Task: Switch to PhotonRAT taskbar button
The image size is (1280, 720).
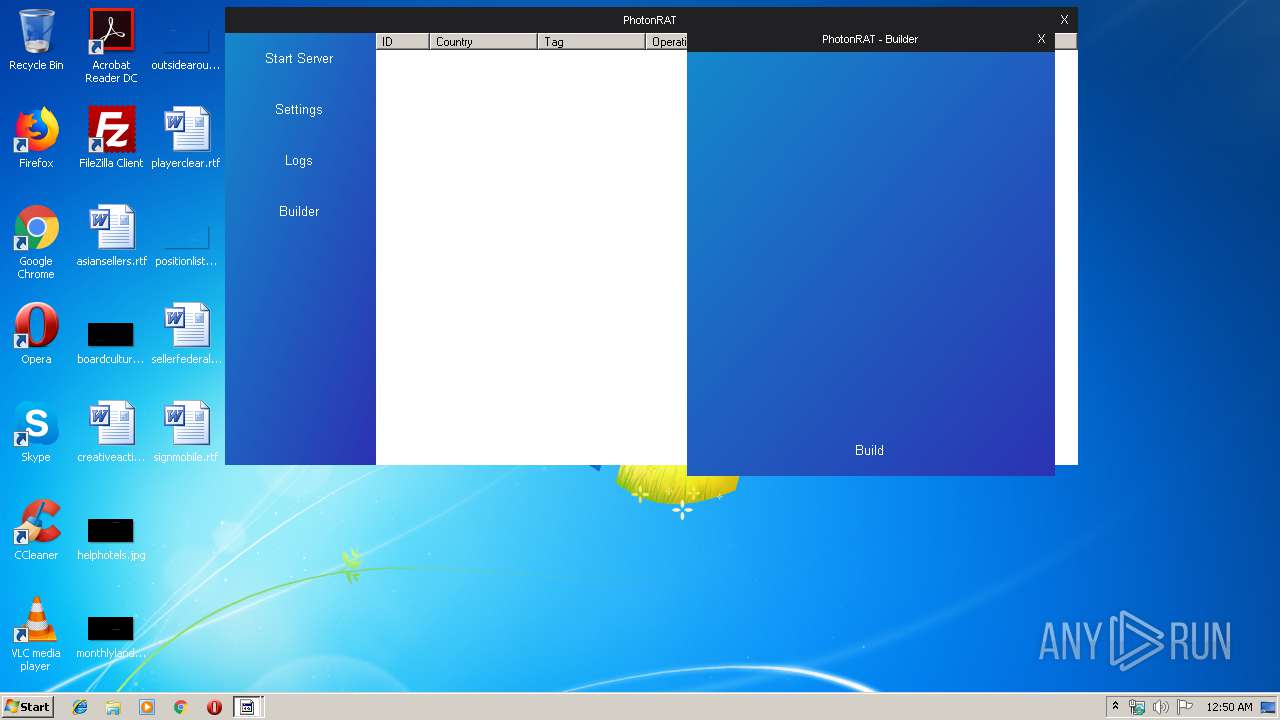Action: [247, 707]
